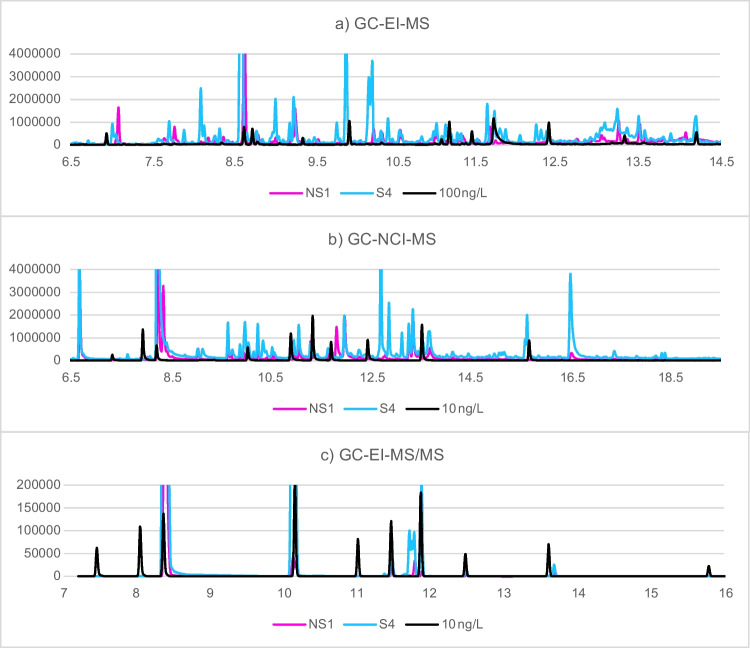Click the 7.5 x-axis label in GC-EI-MS chart

(x=154, y=162)
